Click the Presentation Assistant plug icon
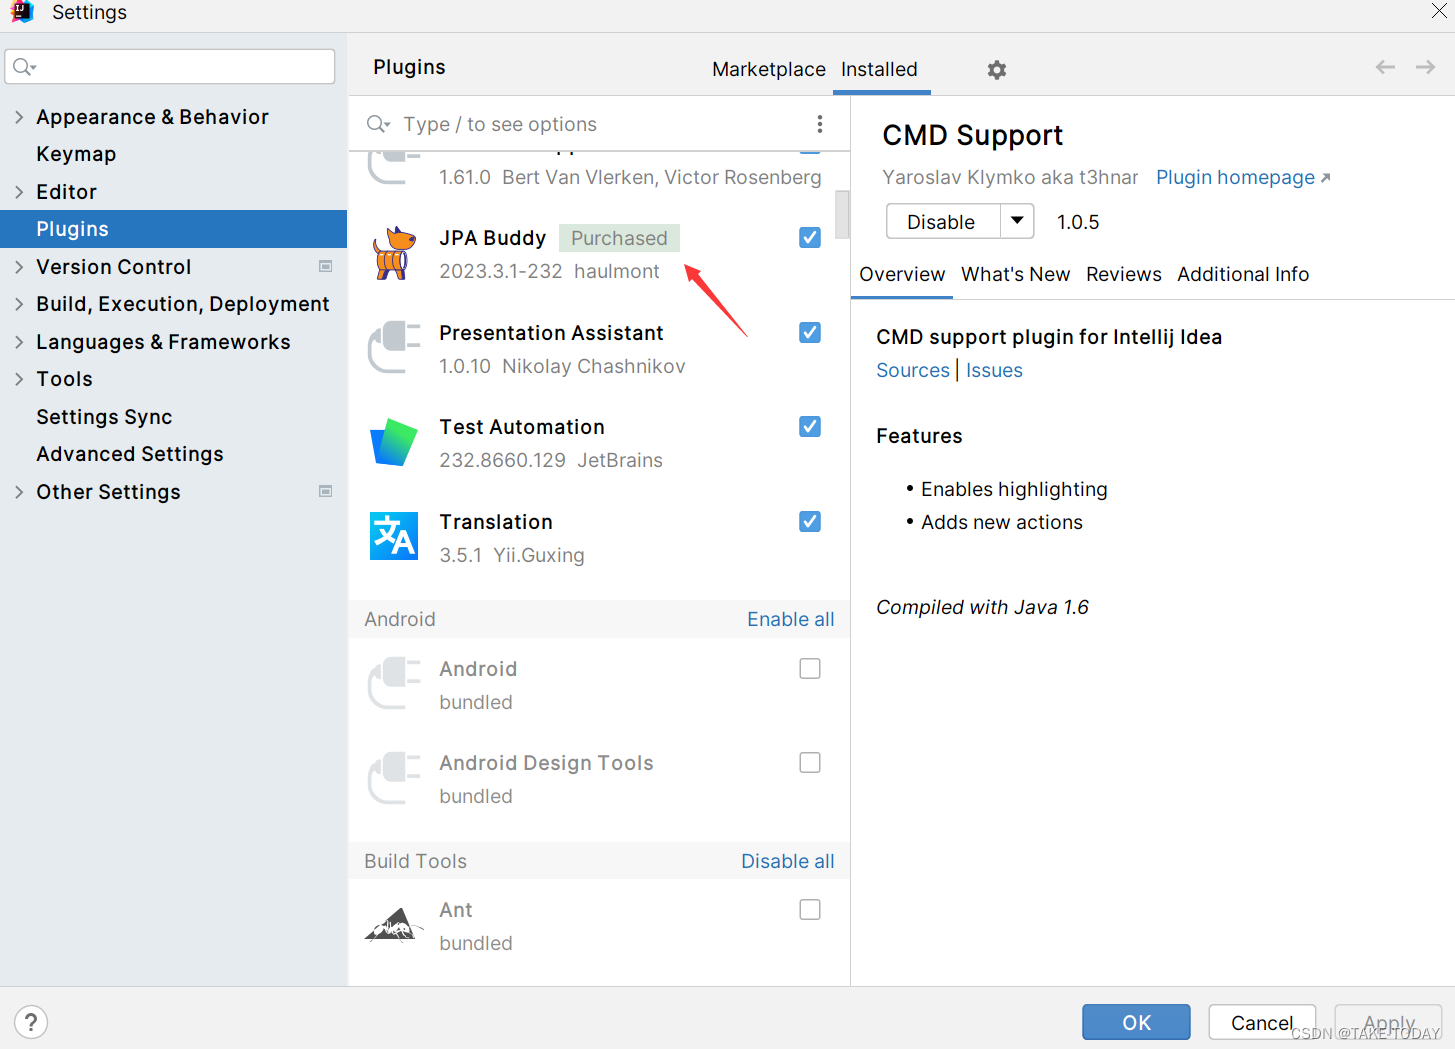This screenshot has height=1049, width=1455. (x=394, y=347)
